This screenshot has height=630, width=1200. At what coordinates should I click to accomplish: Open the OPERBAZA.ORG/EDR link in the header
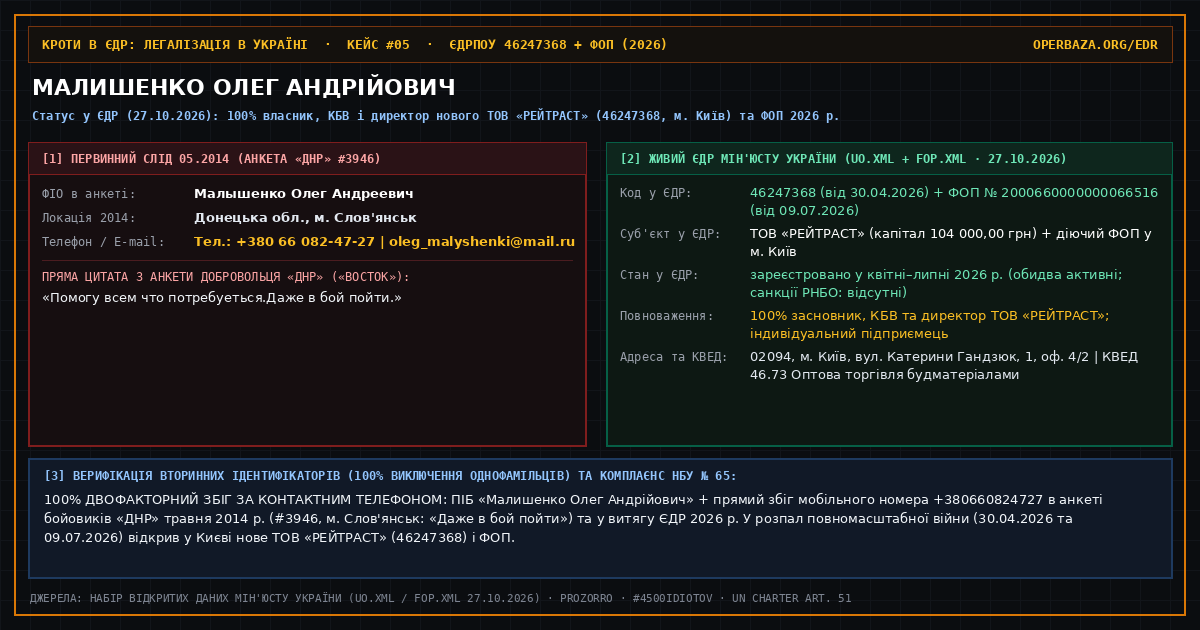[x=1095, y=45]
